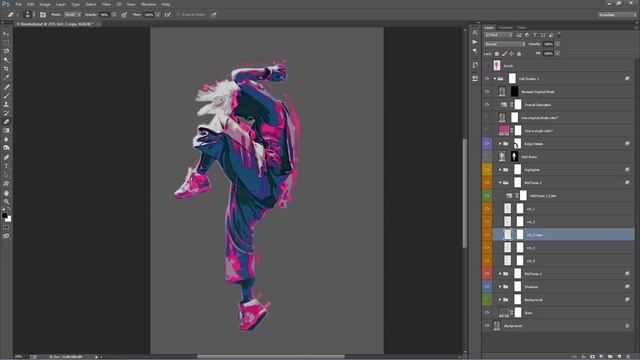Screen dimensions: 640x360
Task: Select the Lasso tool
Action: coord(6,51)
